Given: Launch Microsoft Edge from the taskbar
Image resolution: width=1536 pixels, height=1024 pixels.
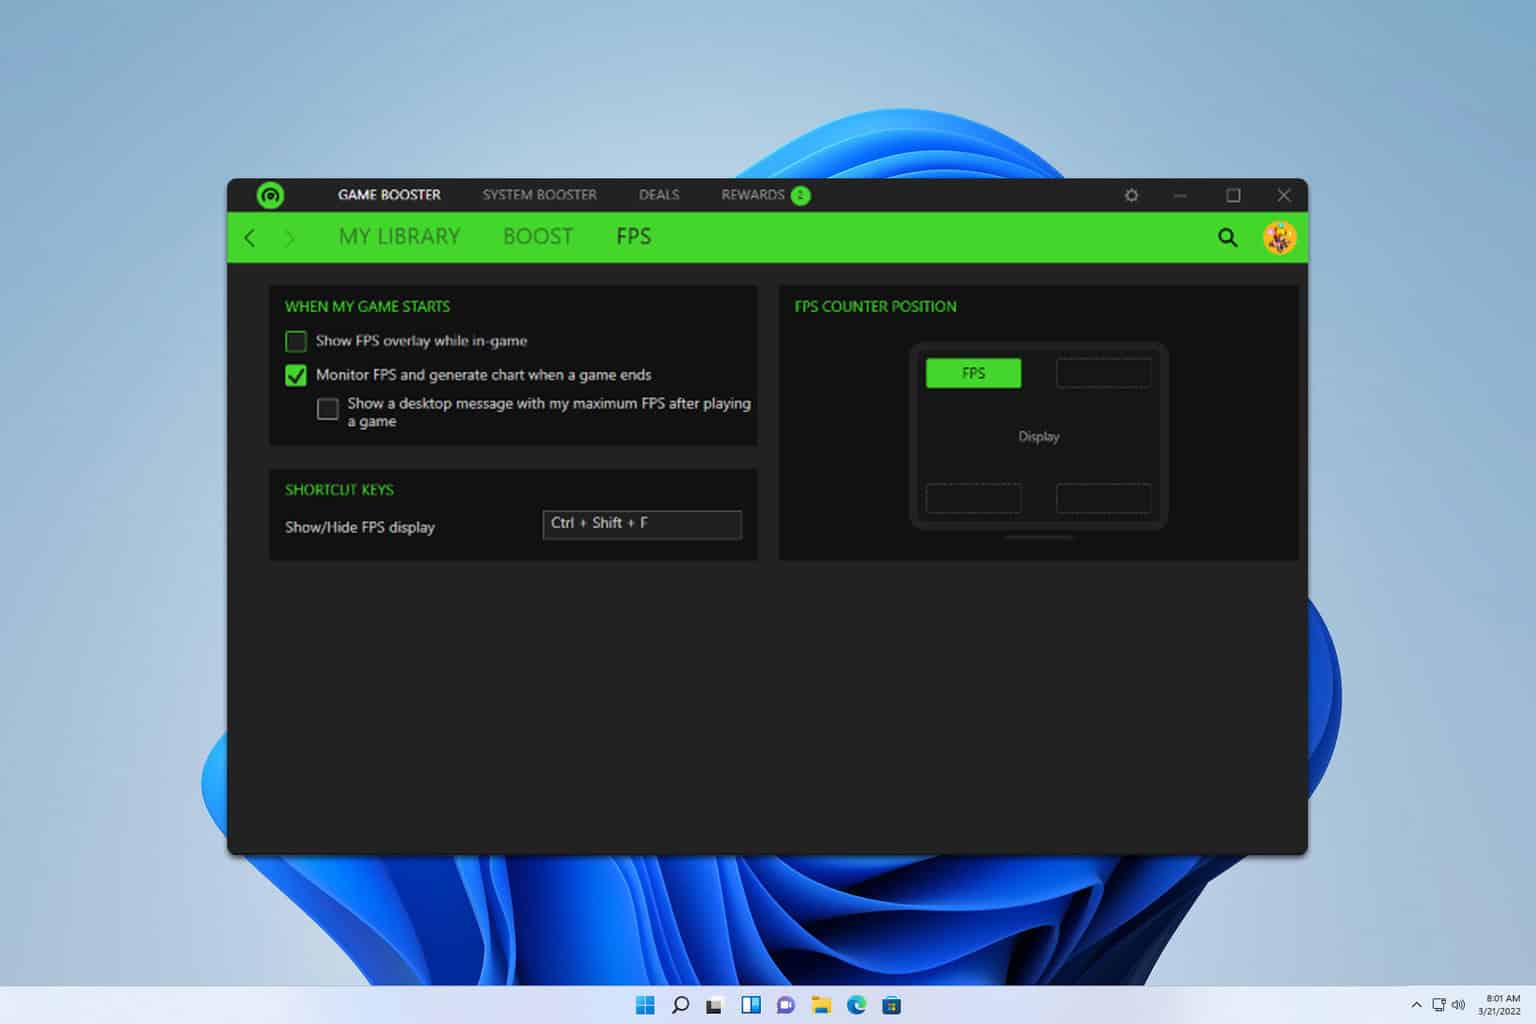Looking at the screenshot, I should (x=856, y=1005).
